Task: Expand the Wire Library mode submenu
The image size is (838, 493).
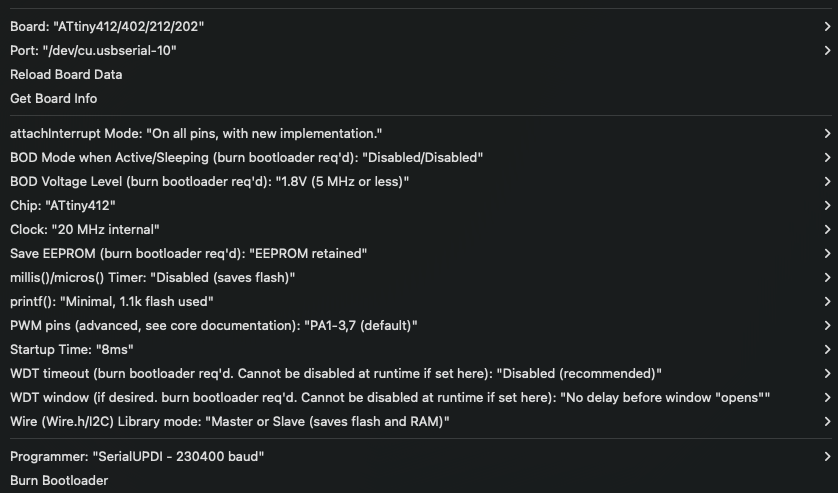Action: point(229,421)
